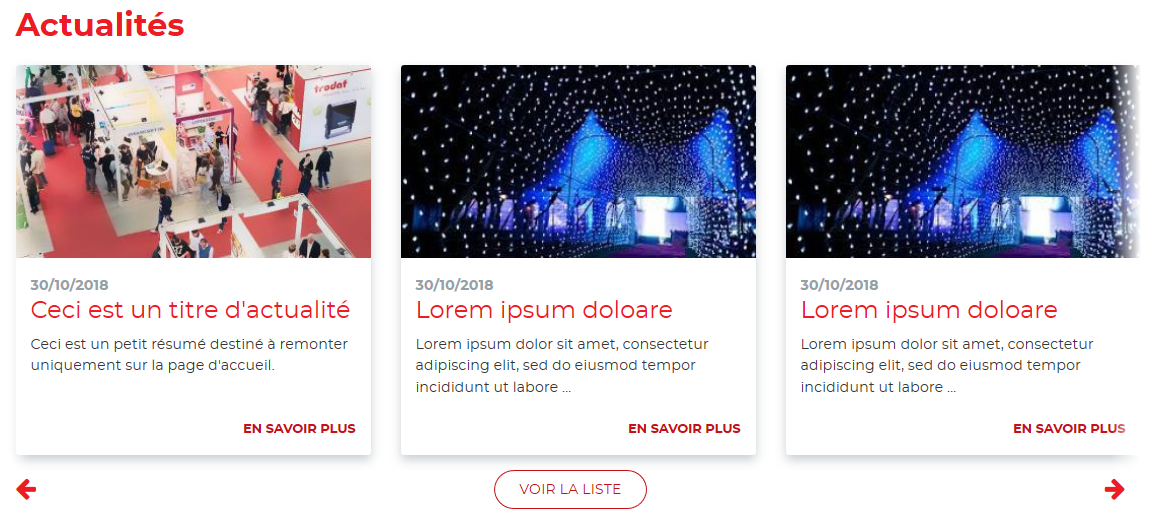The height and width of the screenshot is (510, 1156).
Task: Open the middle card's "Lorem ipsum doloare" title
Action: (x=544, y=310)
